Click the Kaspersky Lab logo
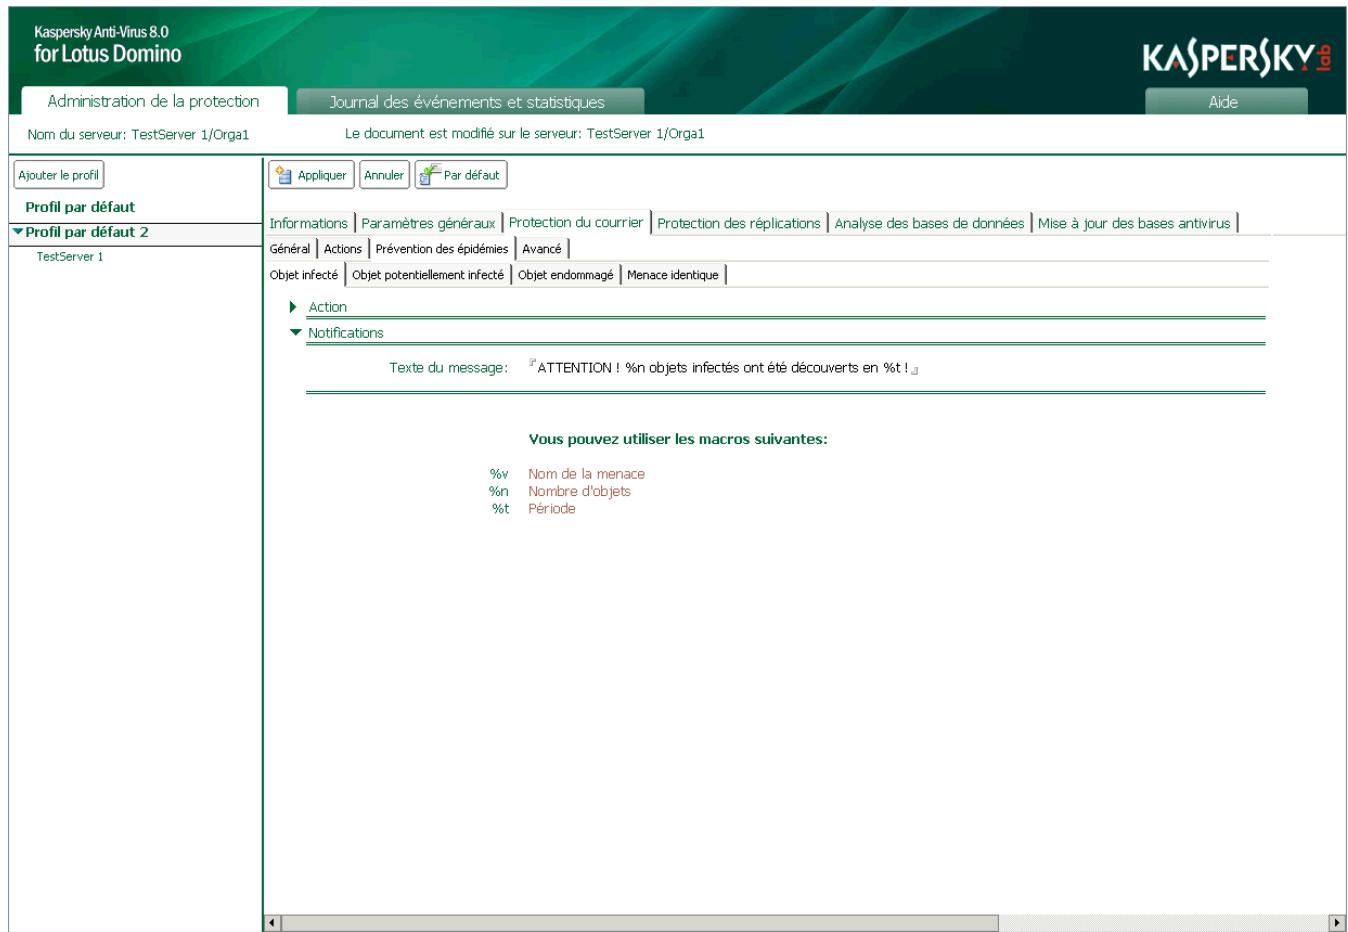Image resolution: width=1348 pixels, height=932 pixels. [1236, 59]
